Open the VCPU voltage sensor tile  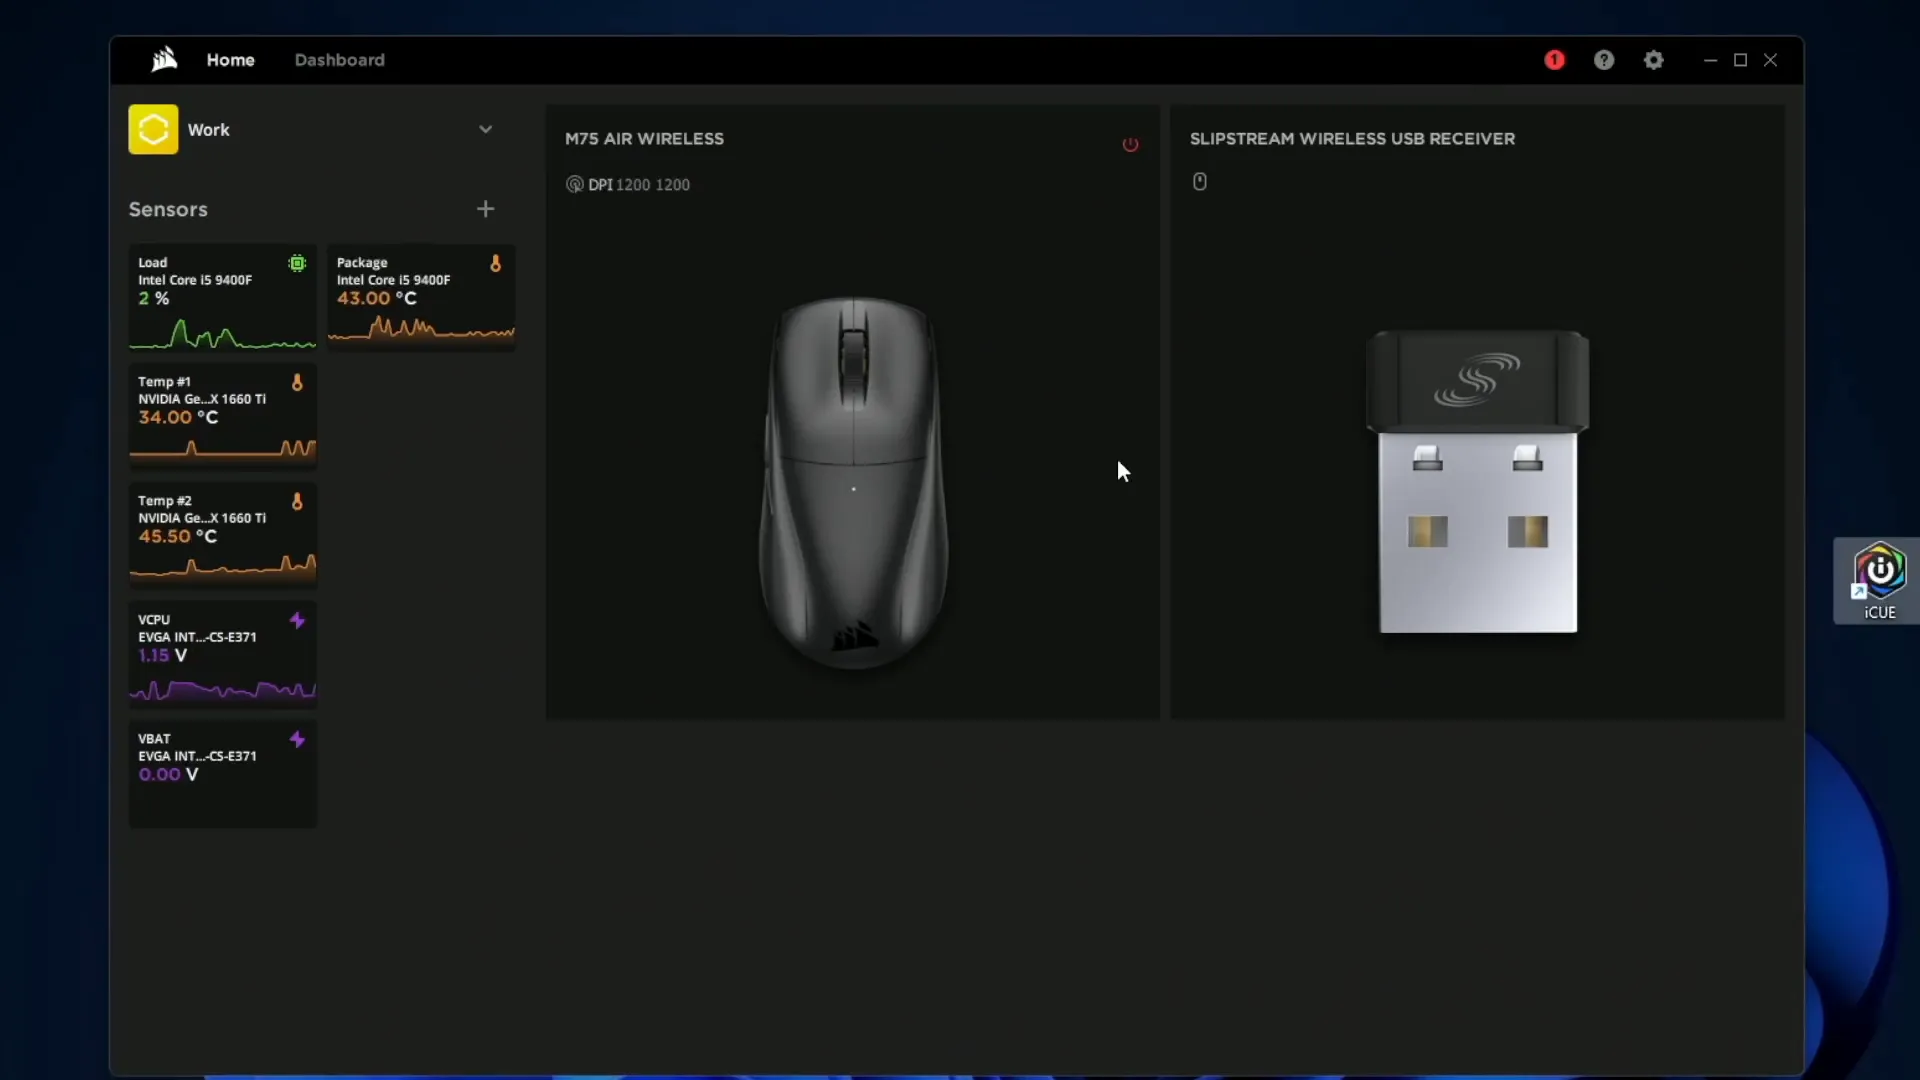coord(222,655)
